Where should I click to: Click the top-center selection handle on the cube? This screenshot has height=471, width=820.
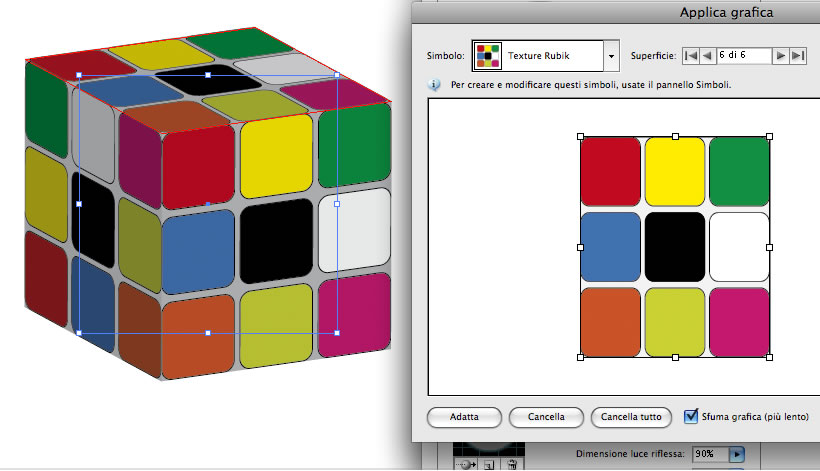pos(208,75)
